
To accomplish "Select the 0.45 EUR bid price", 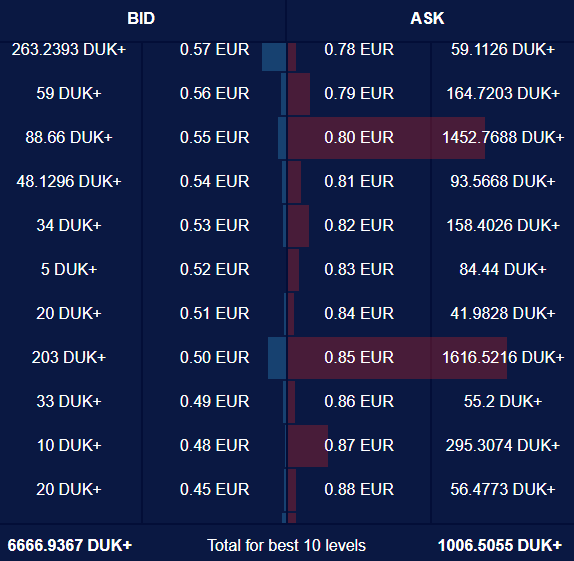I will click(215, 490).
